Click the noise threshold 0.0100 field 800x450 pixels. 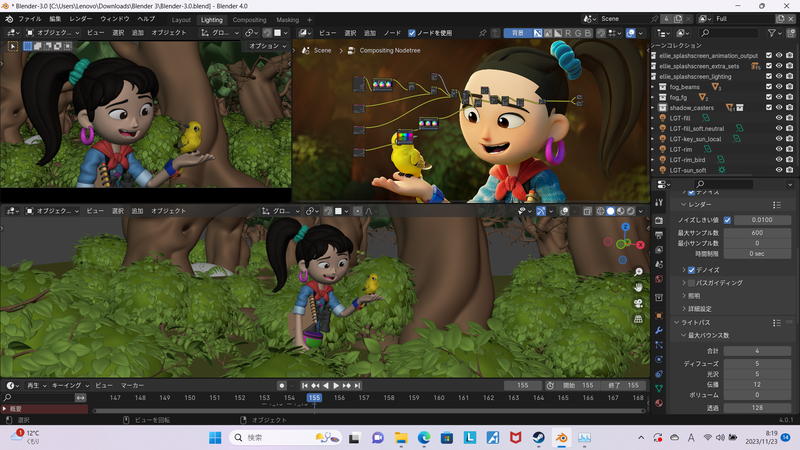tap(761, 220)
